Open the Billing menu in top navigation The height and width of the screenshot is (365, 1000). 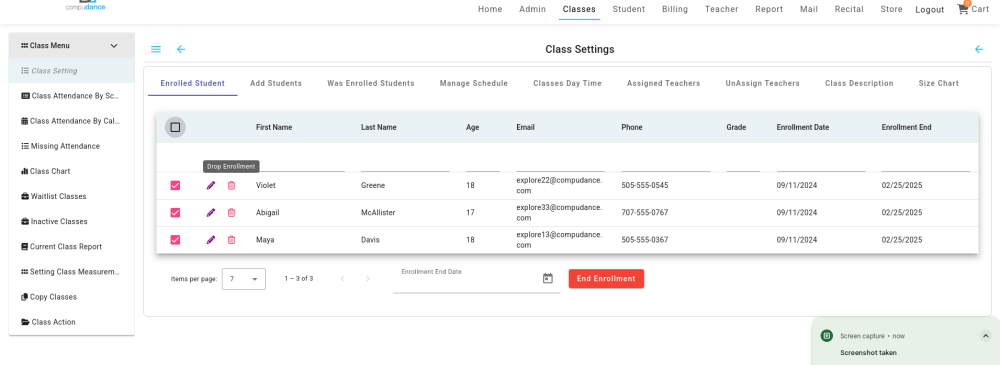pos(675,9)
